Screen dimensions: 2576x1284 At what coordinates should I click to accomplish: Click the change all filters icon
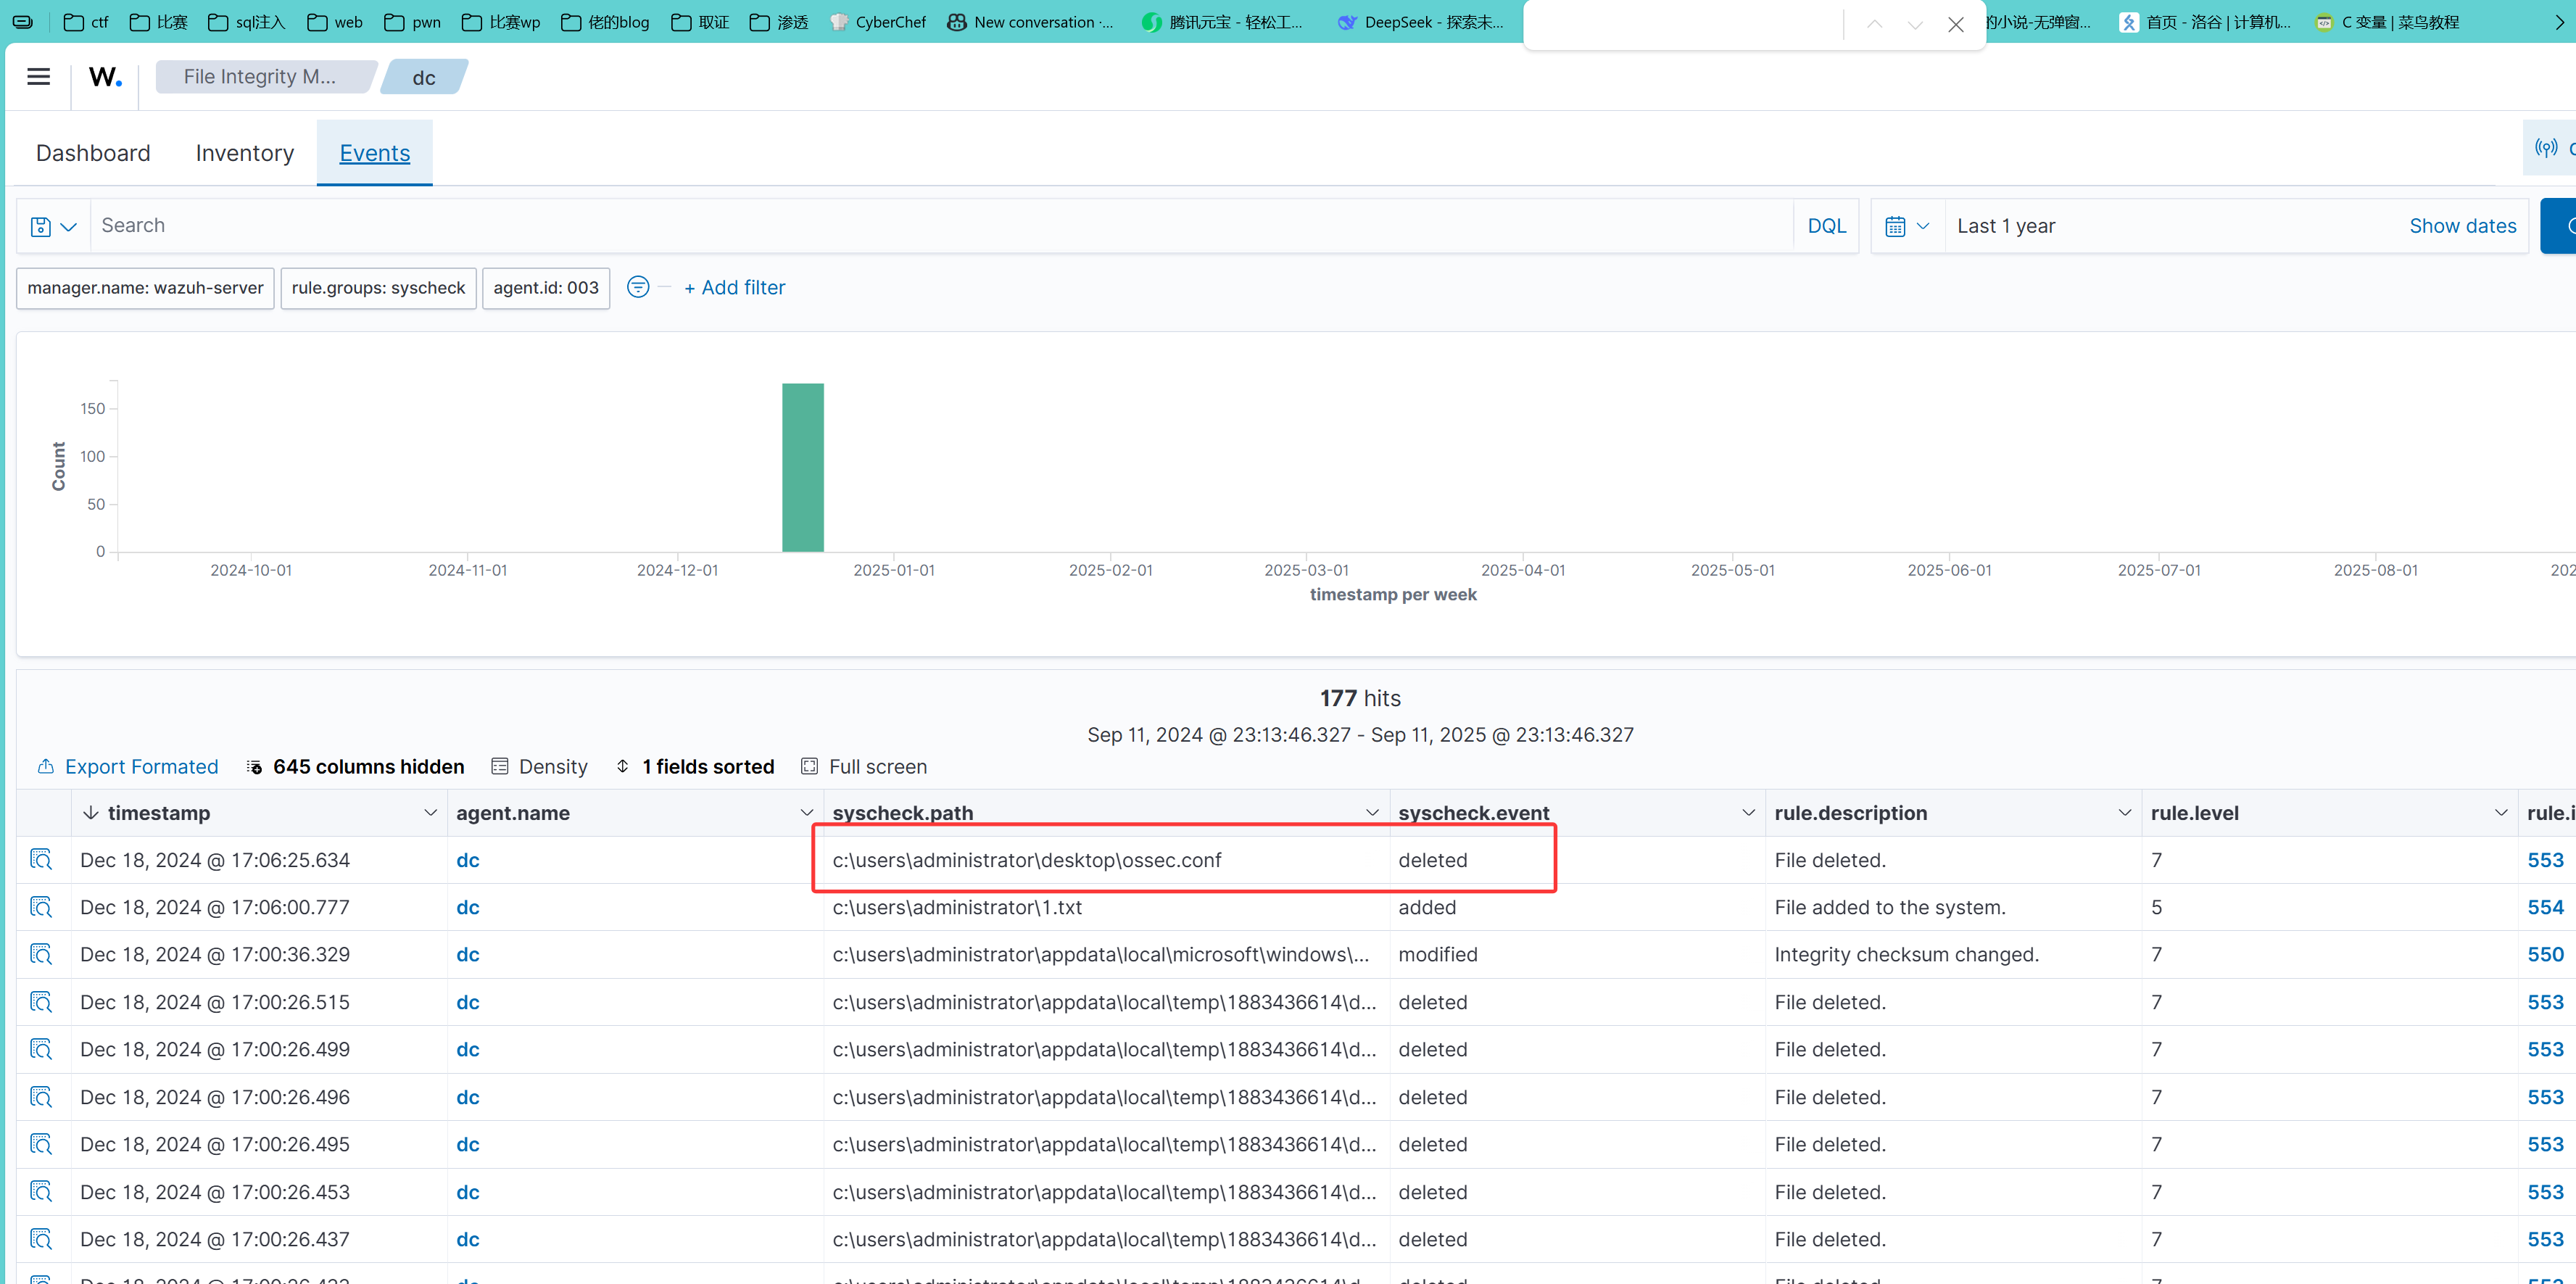click(x=637, y=288)
